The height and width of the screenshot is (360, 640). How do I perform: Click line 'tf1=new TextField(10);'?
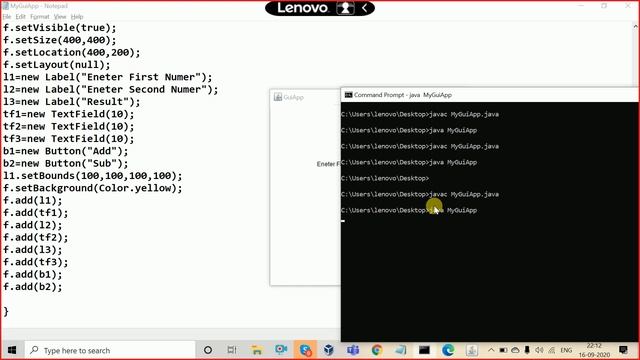tap(69, 114)
